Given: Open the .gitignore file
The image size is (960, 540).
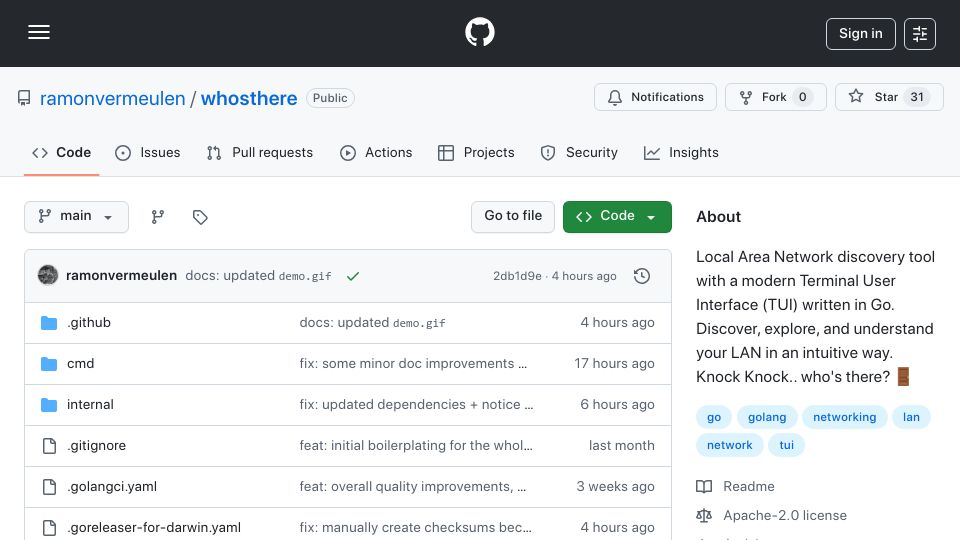Looking at the screenshot, I should click(96, 446).
